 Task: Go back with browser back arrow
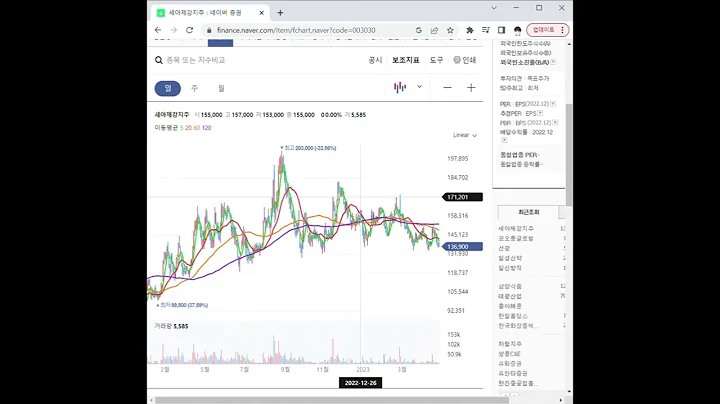(x=158, y=30)
